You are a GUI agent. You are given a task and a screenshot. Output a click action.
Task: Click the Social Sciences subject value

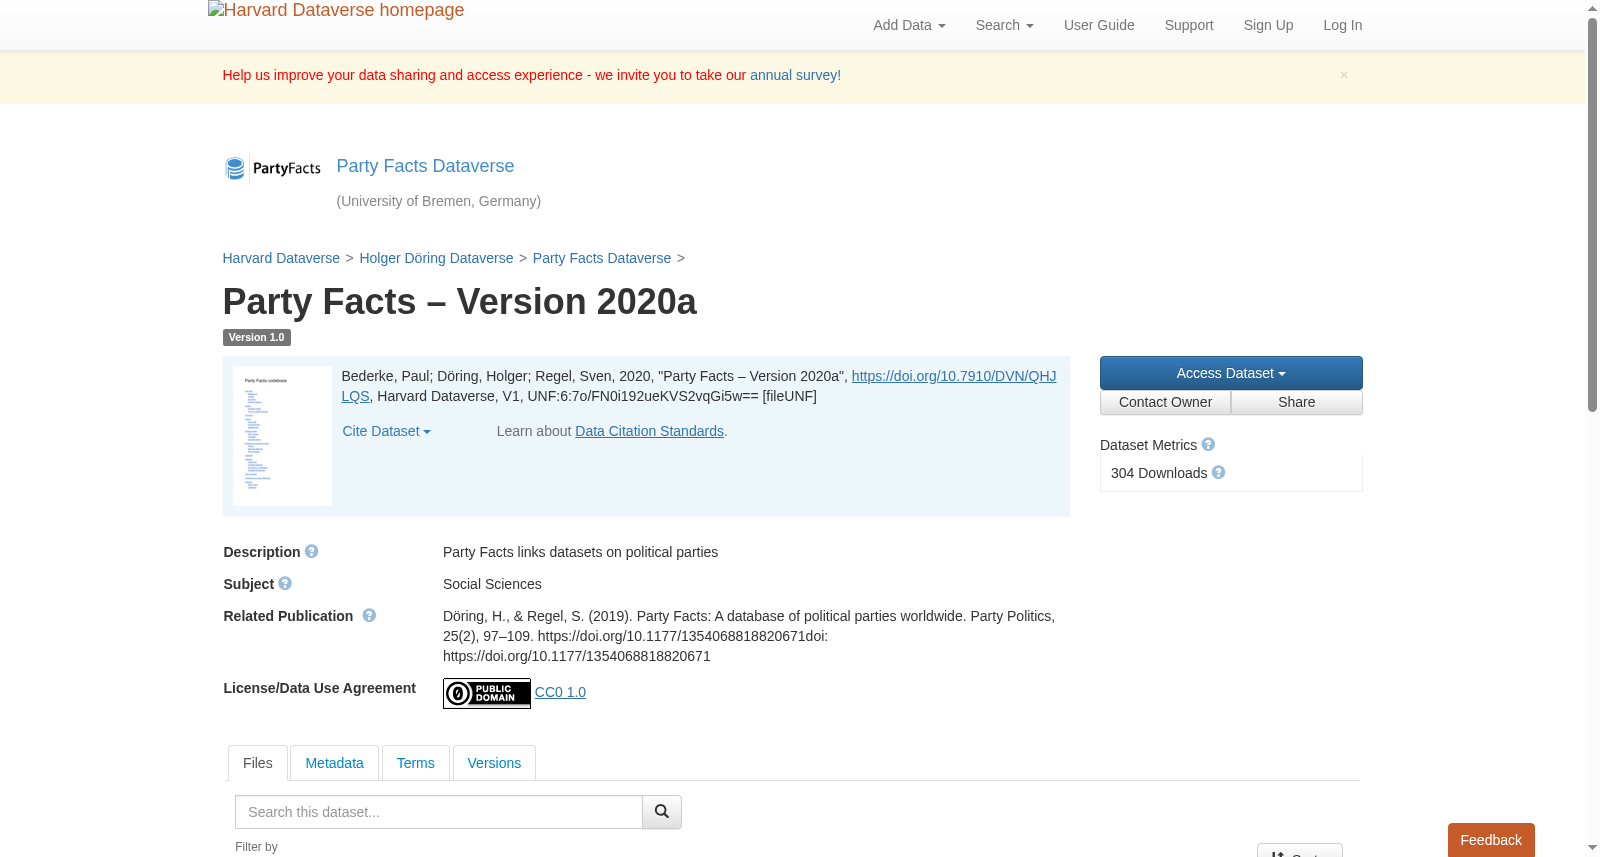pos(492,584)
